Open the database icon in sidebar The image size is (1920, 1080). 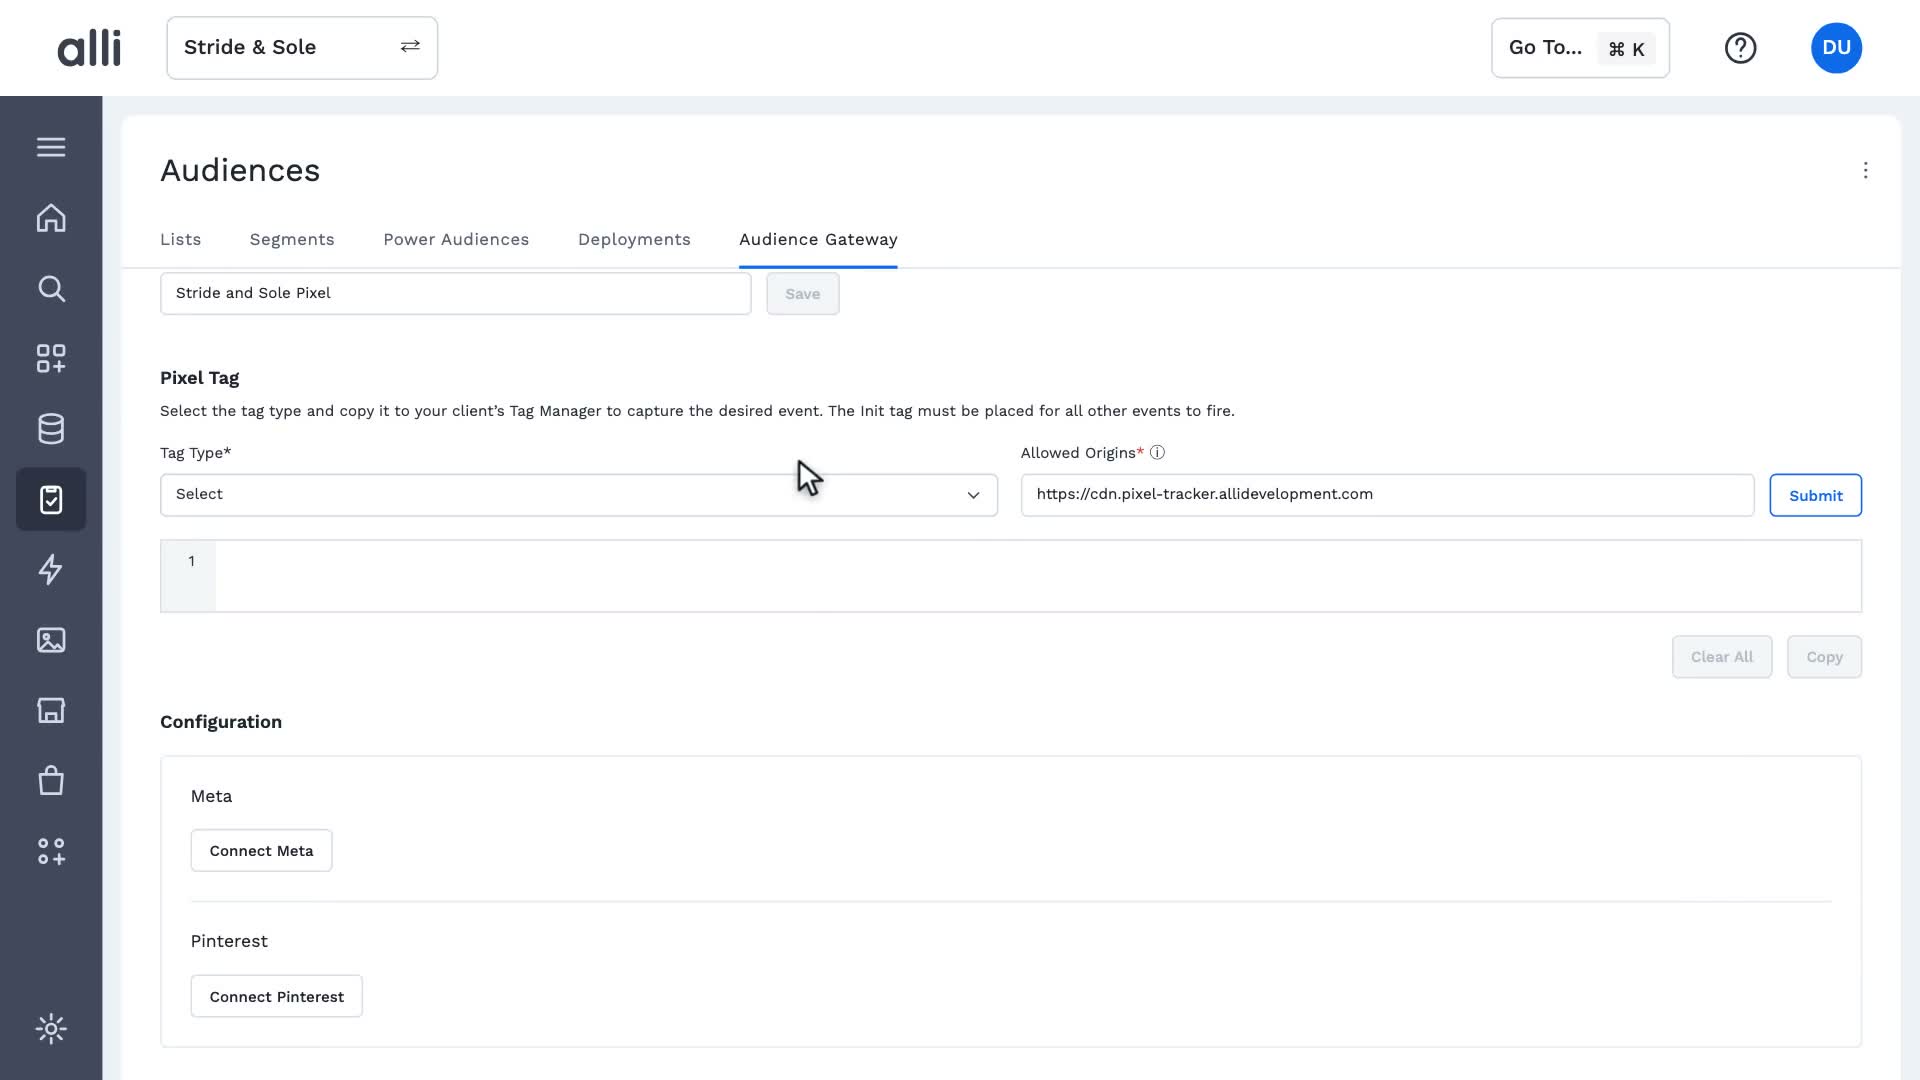[x=51, y=429]
